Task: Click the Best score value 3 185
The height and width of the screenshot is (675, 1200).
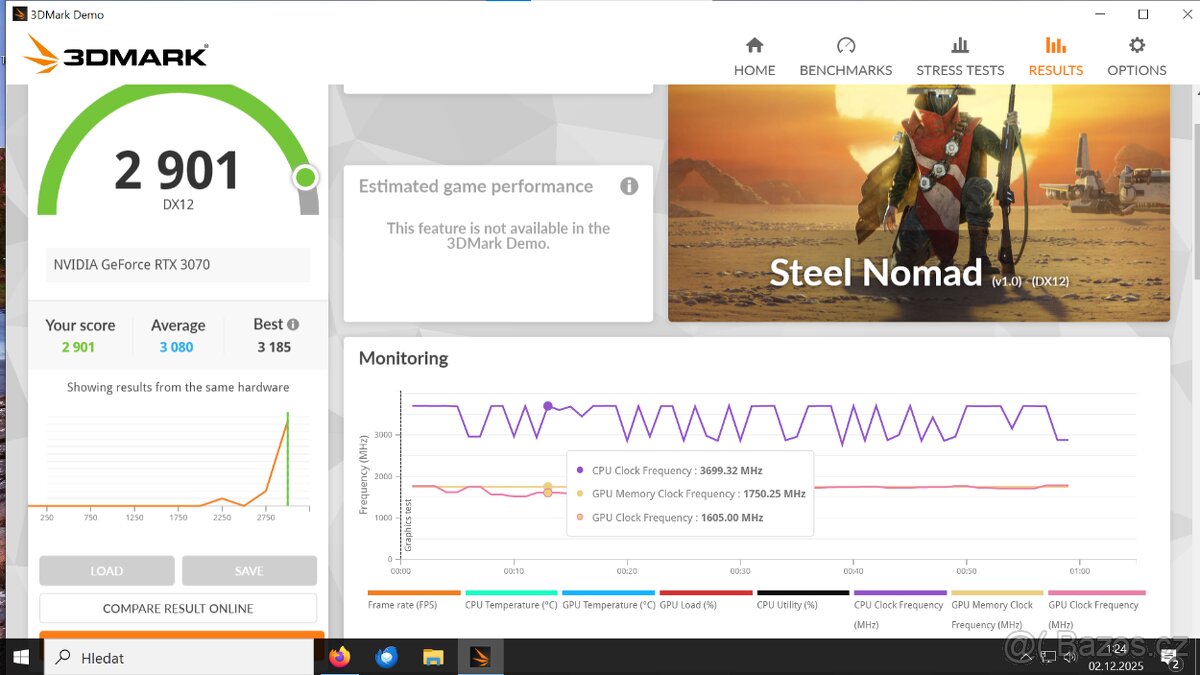Action: pos(274,347)
